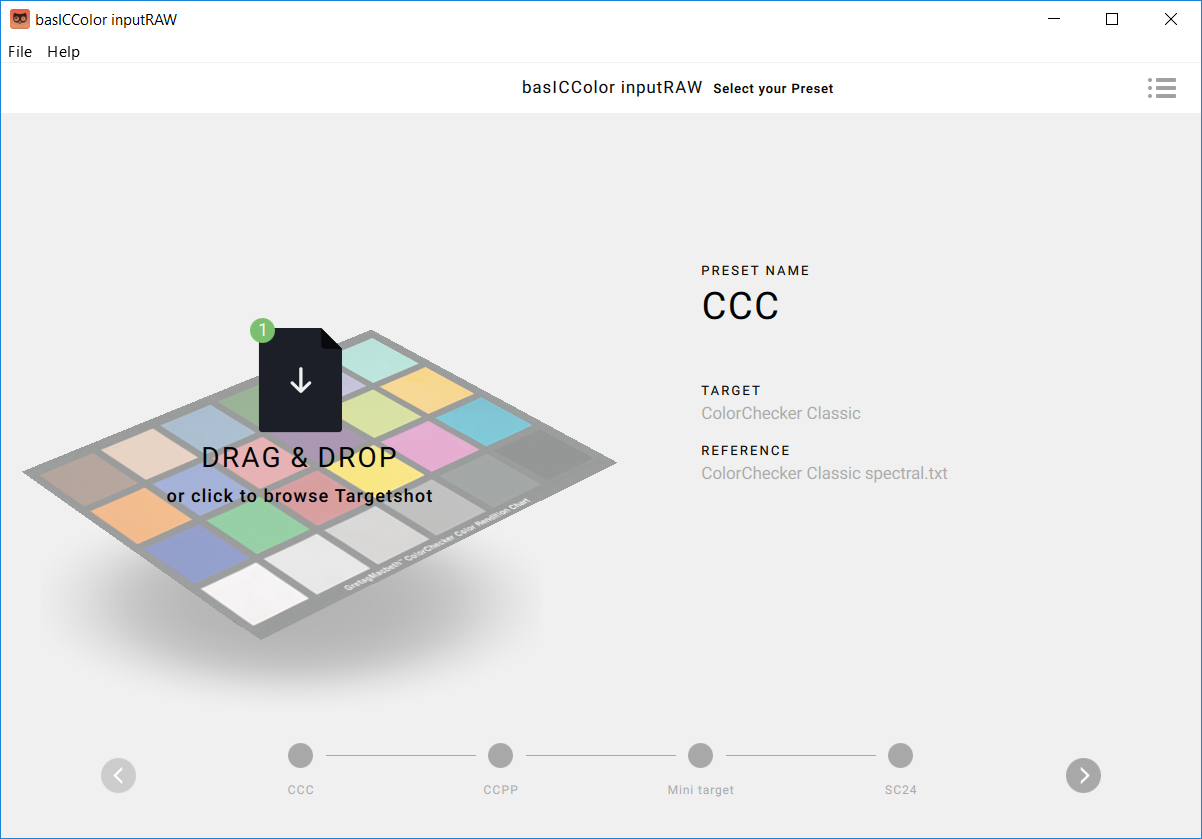Click the CCPP label under the stepper
1202x839 pixels.
(x=500, y=790)
